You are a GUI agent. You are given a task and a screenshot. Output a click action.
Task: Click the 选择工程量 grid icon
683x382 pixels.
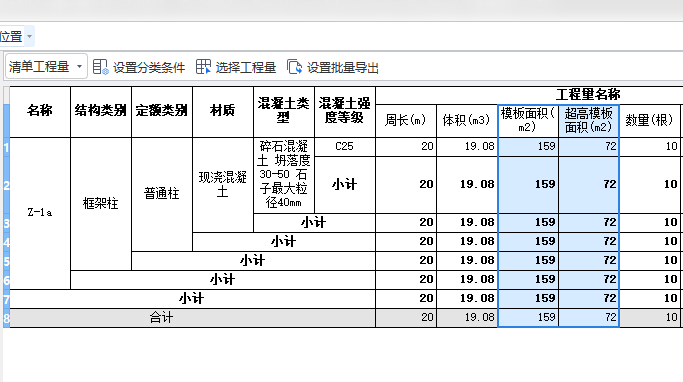[x=203, y=67]
